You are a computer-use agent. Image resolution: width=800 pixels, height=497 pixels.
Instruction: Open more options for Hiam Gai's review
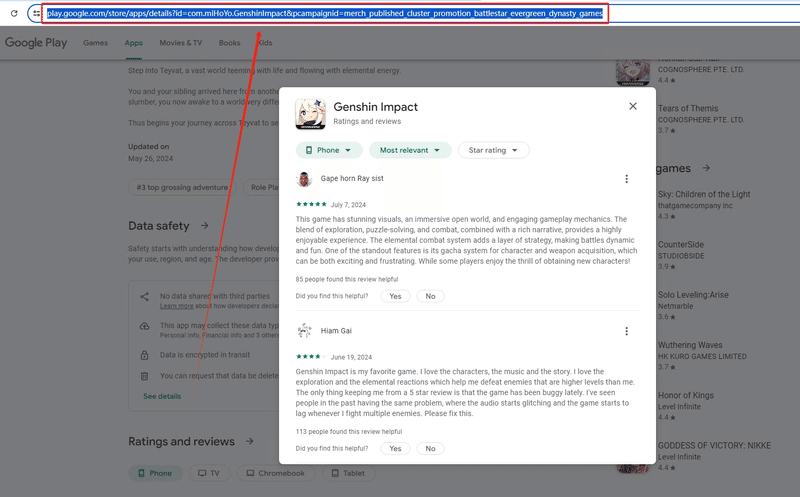[627, 331]
